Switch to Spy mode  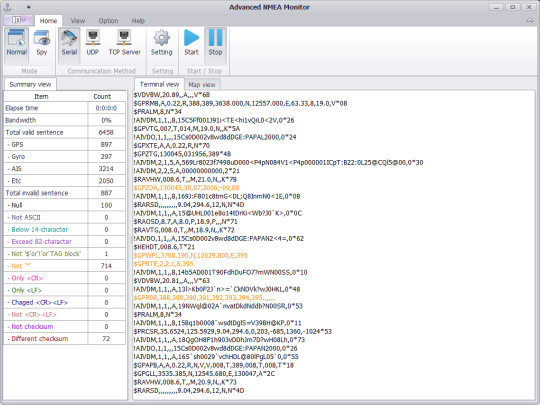tap(42, 43)
